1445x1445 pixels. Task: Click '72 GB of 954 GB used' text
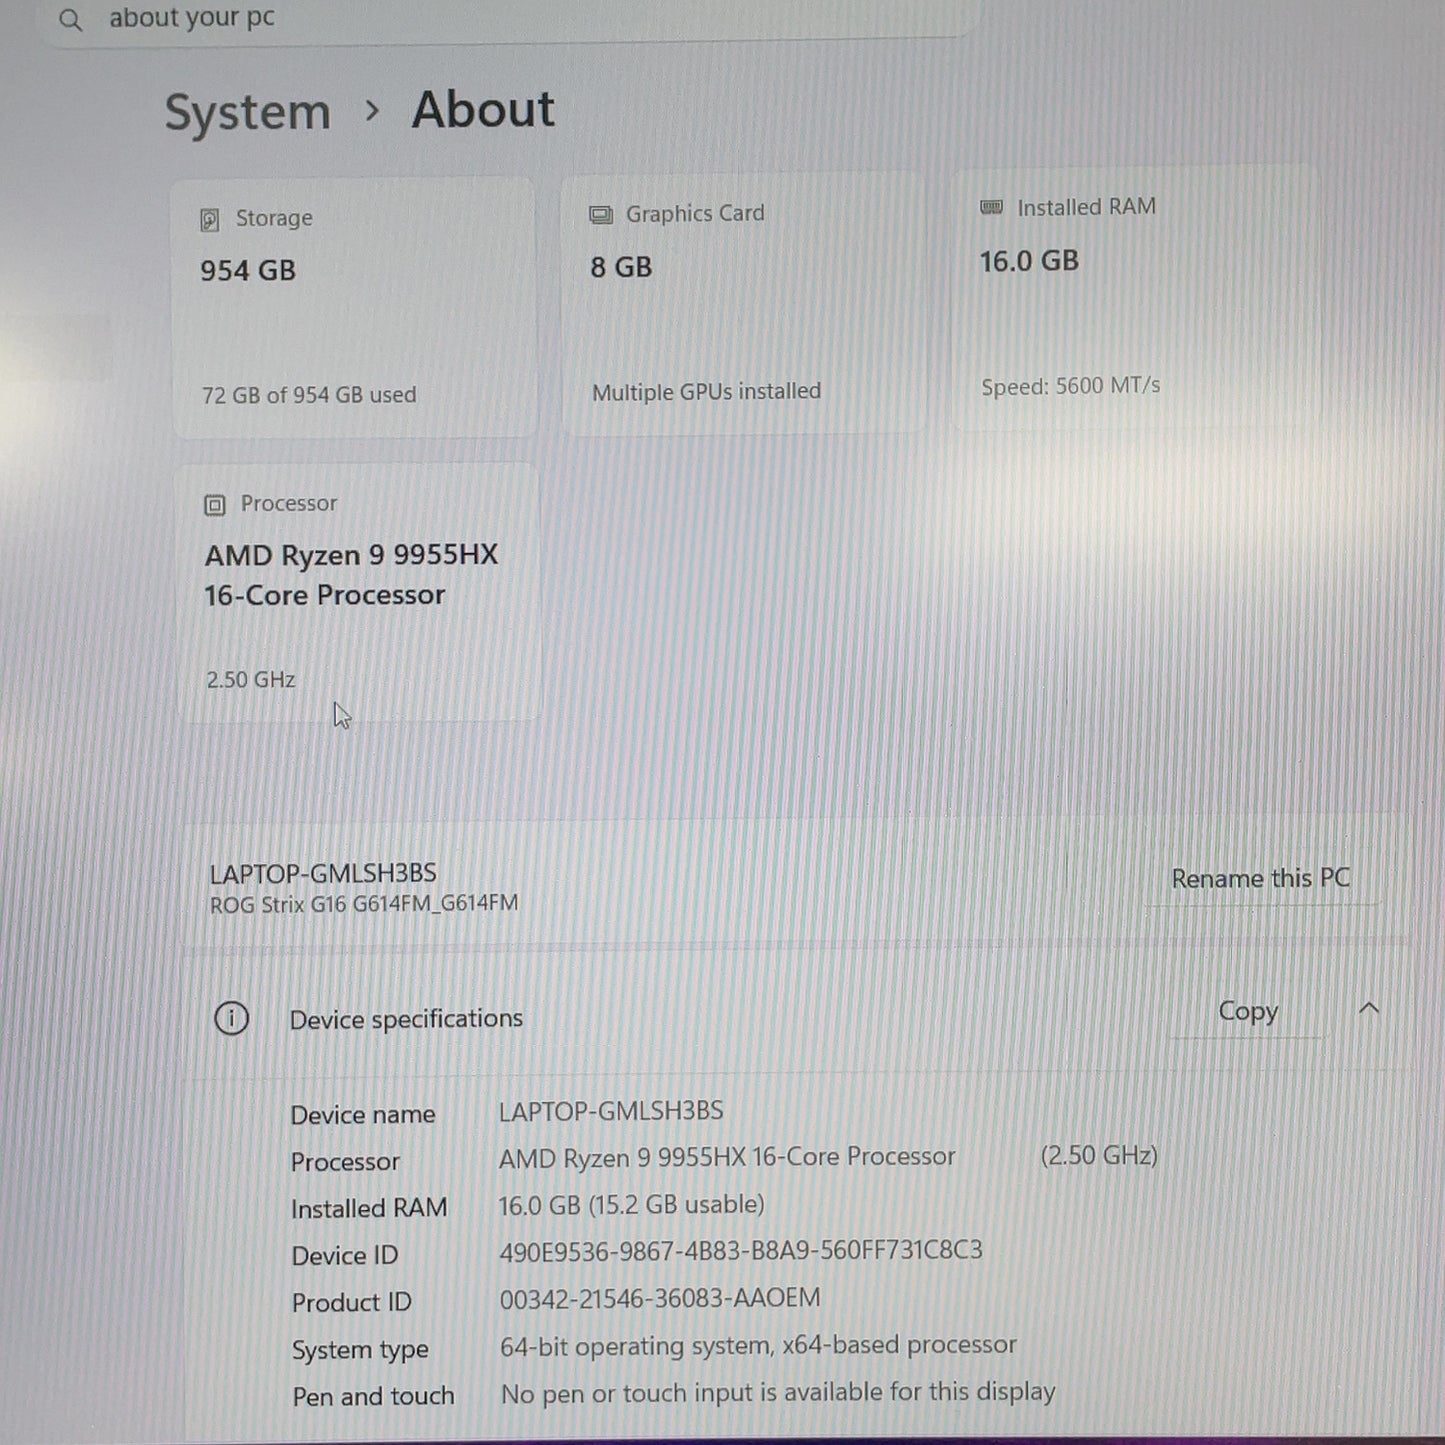pos(309,395)
